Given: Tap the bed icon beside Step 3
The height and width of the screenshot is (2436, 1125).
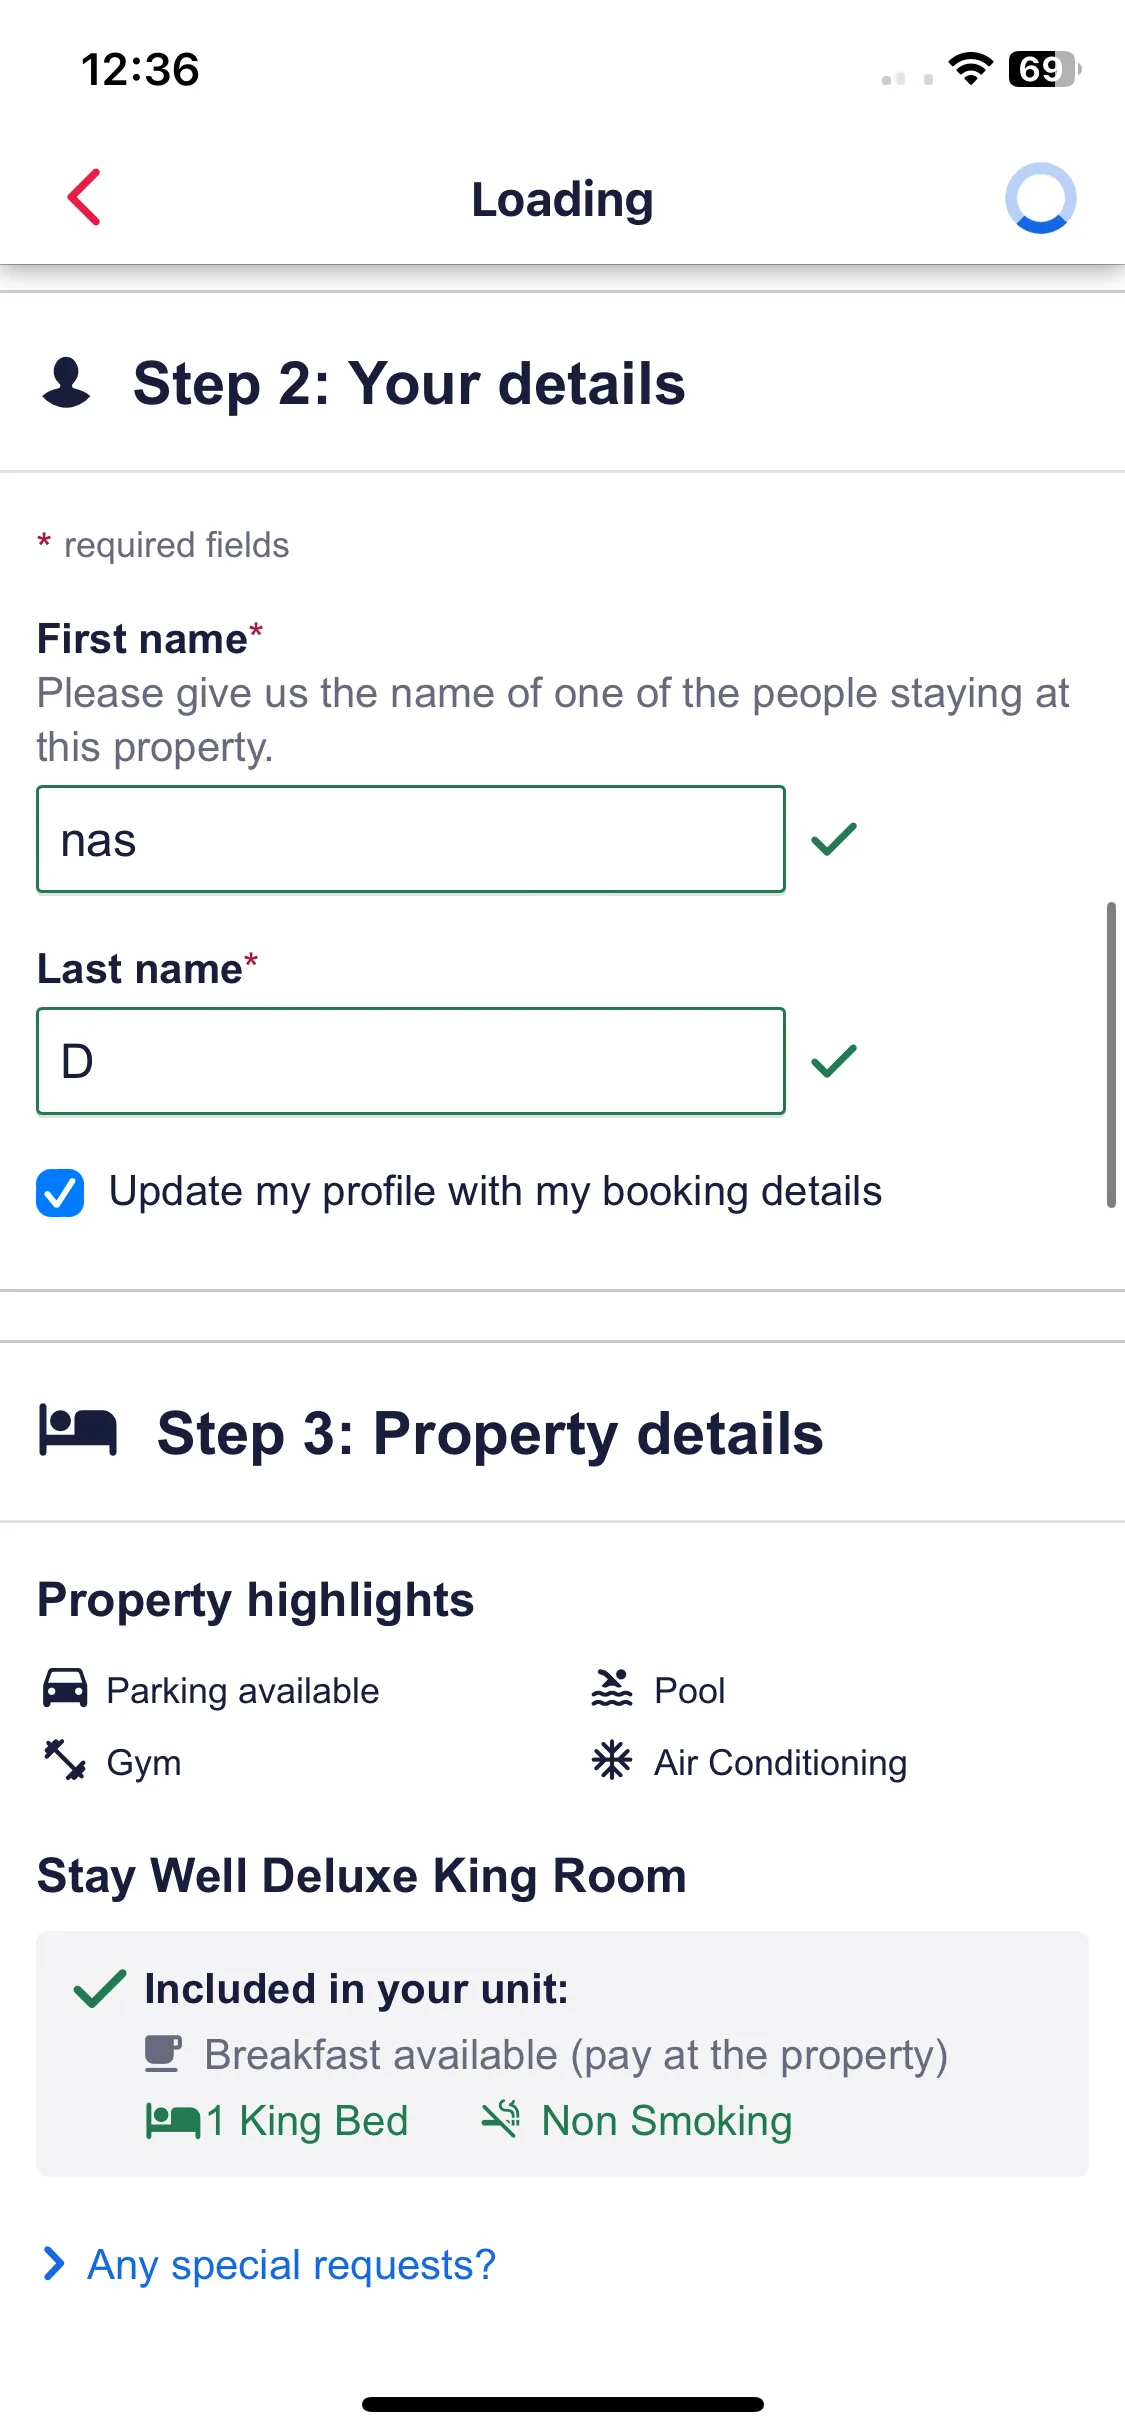Looking at the screenshot, I should pos(78,1430).
